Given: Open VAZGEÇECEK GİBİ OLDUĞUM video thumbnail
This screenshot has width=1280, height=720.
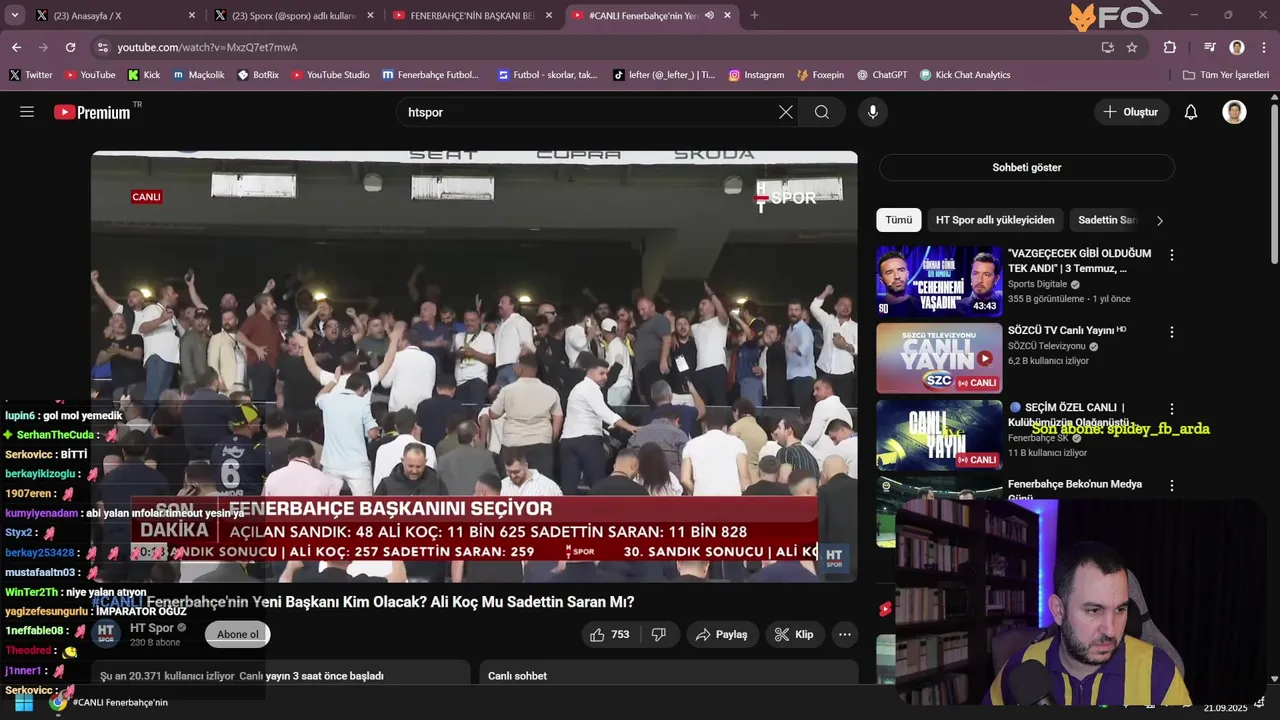Looking at the screenshot, I should click(939, 281).
